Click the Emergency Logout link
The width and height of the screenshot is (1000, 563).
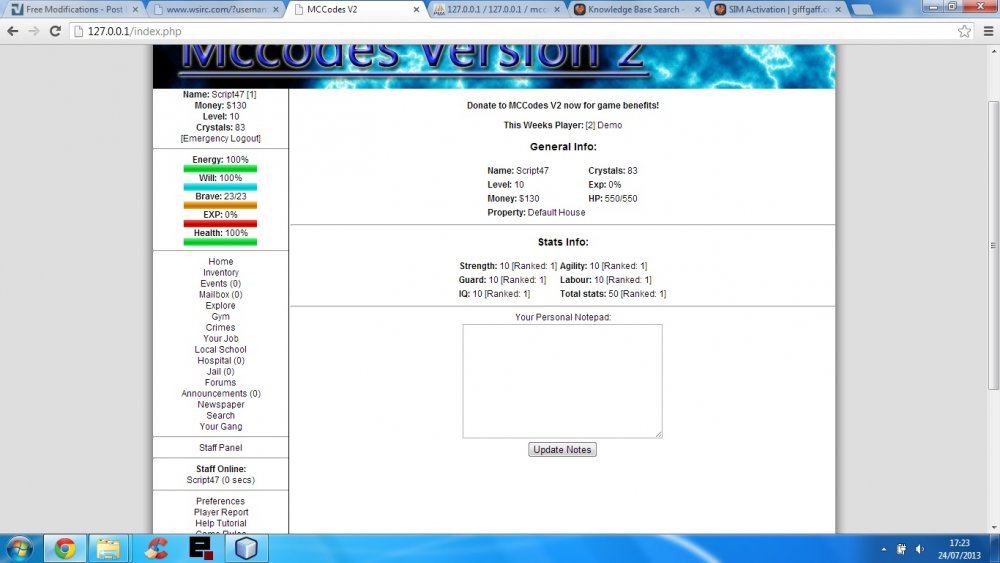point(221,139)
